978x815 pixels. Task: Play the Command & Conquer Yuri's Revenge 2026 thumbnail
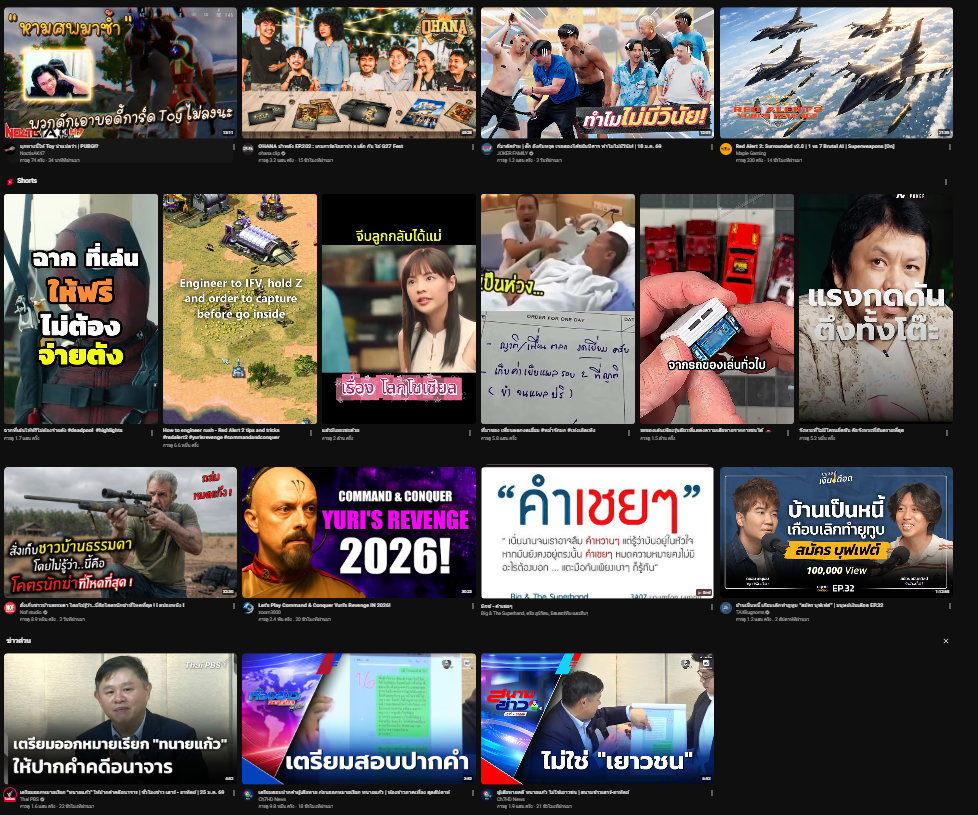click(x=358, y=532)
